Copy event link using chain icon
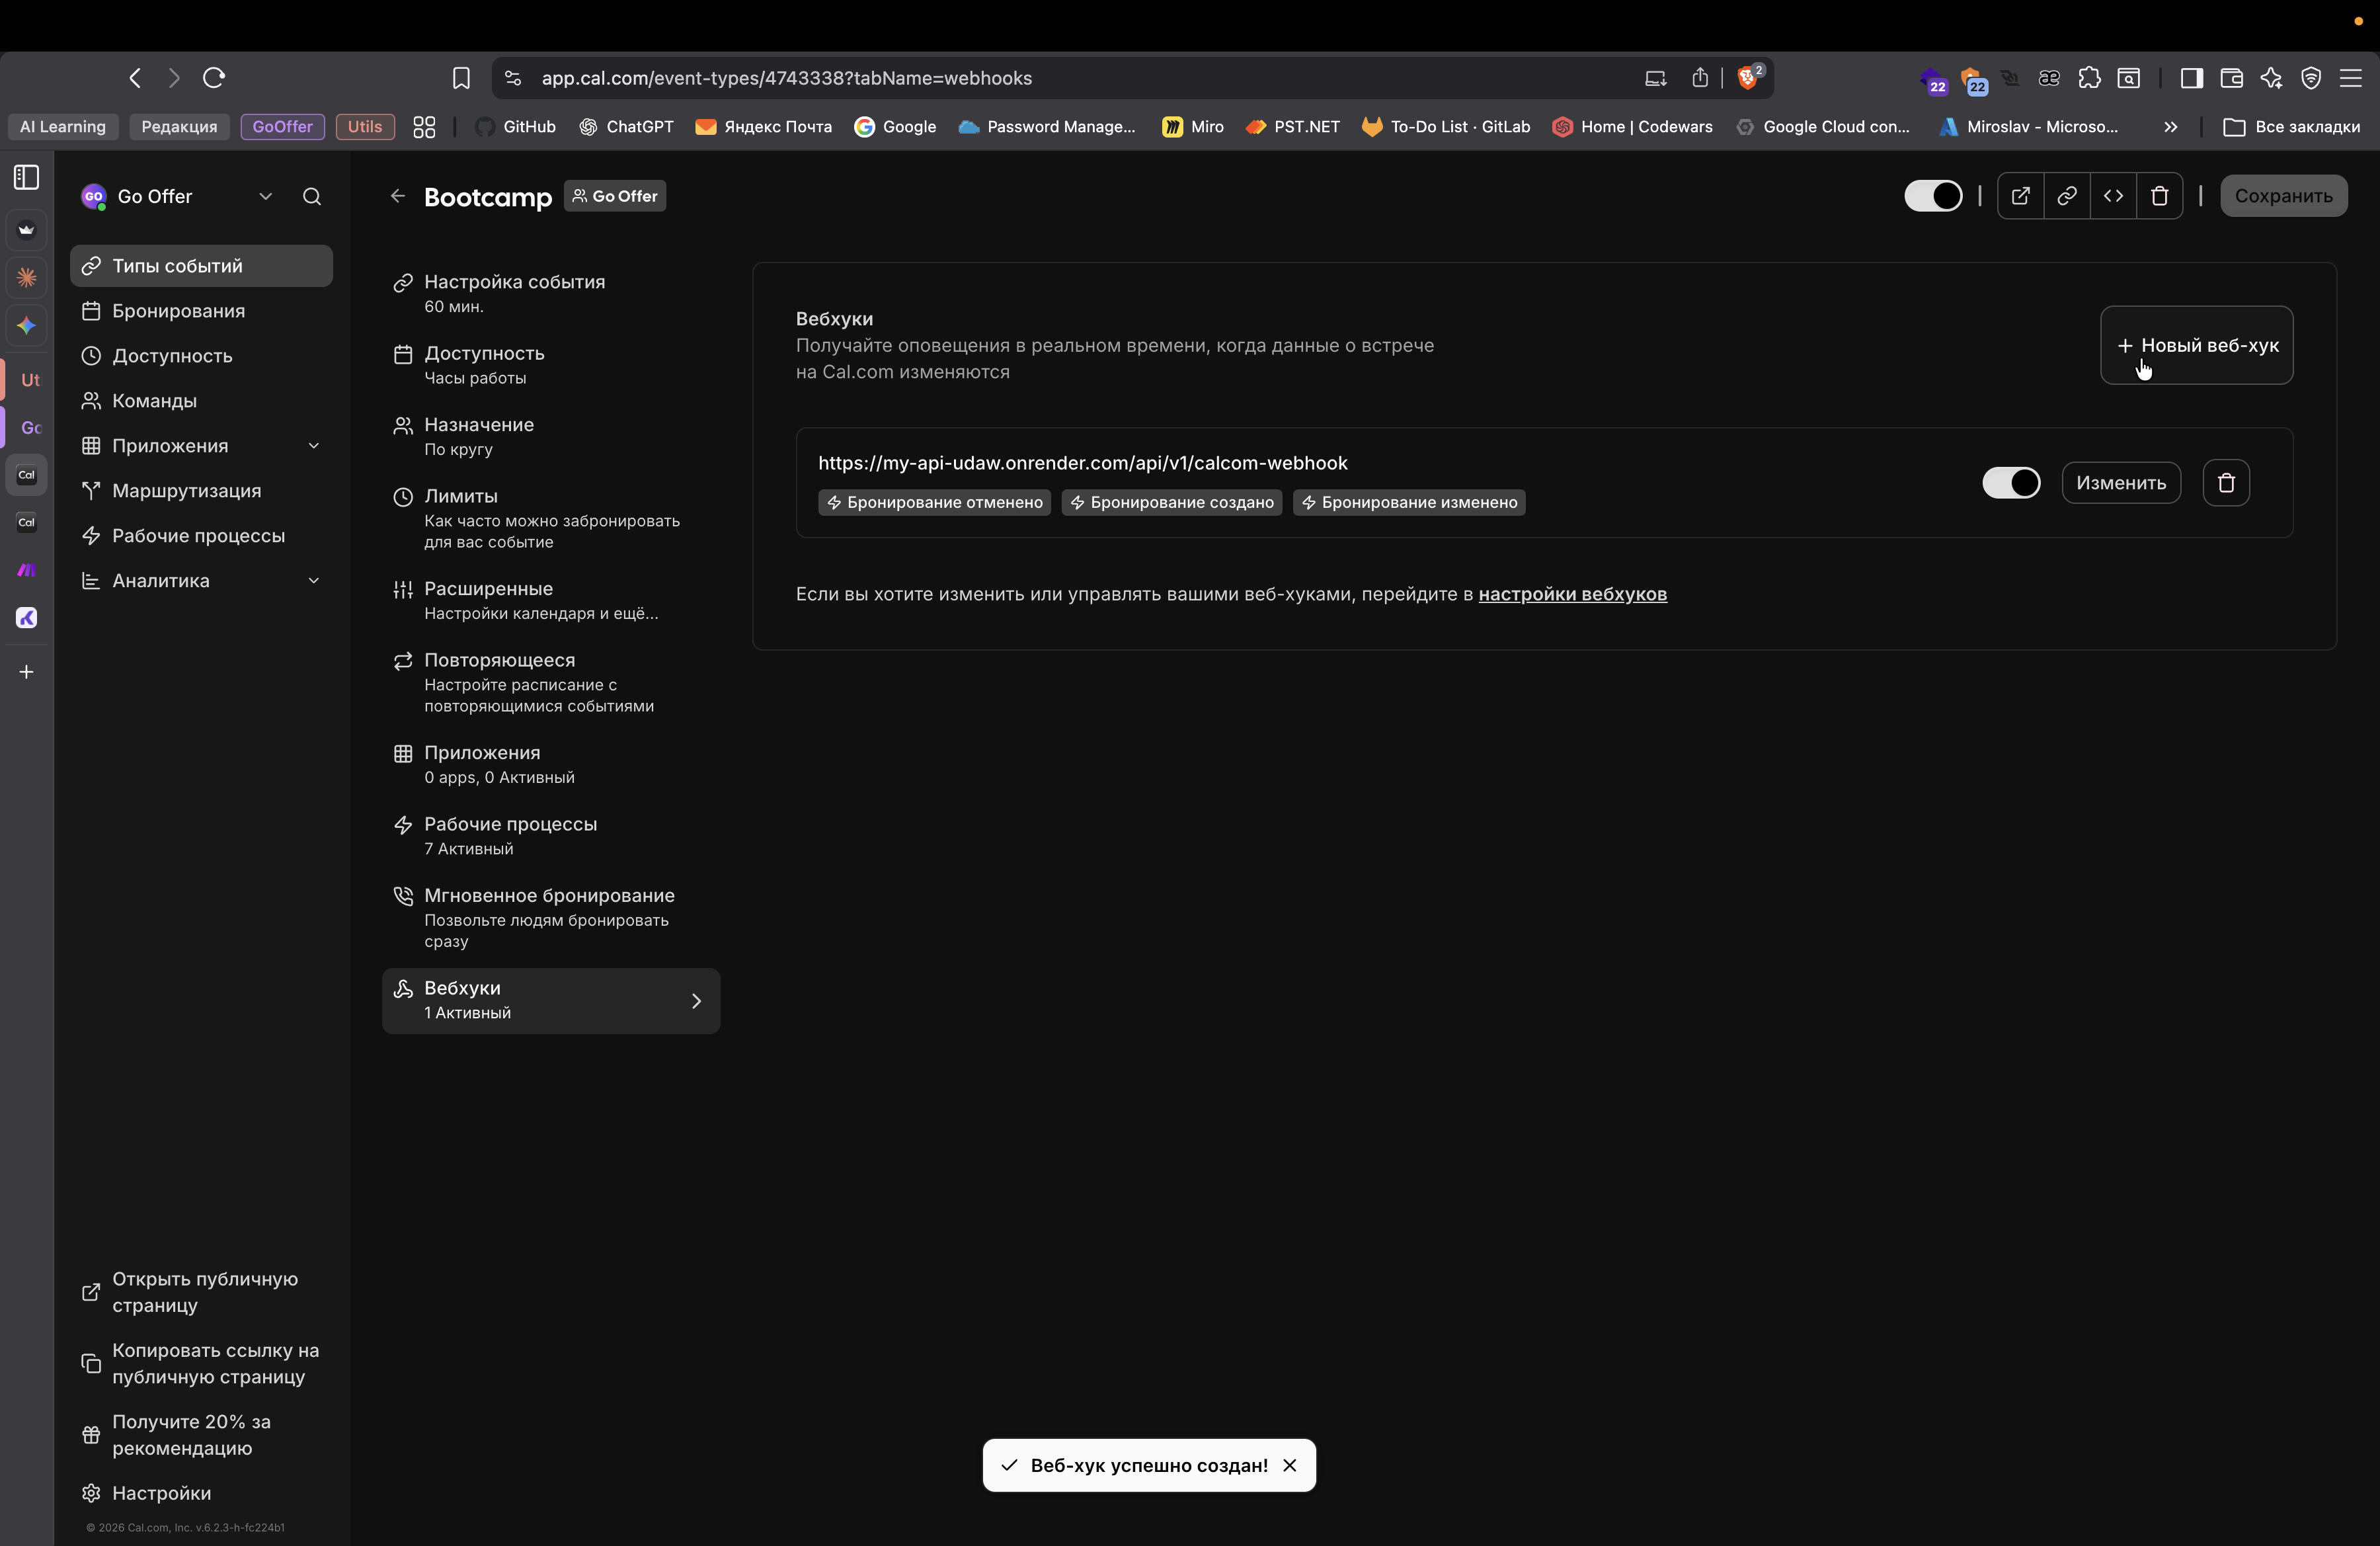The image size is (2380, 1546). 2066,196
